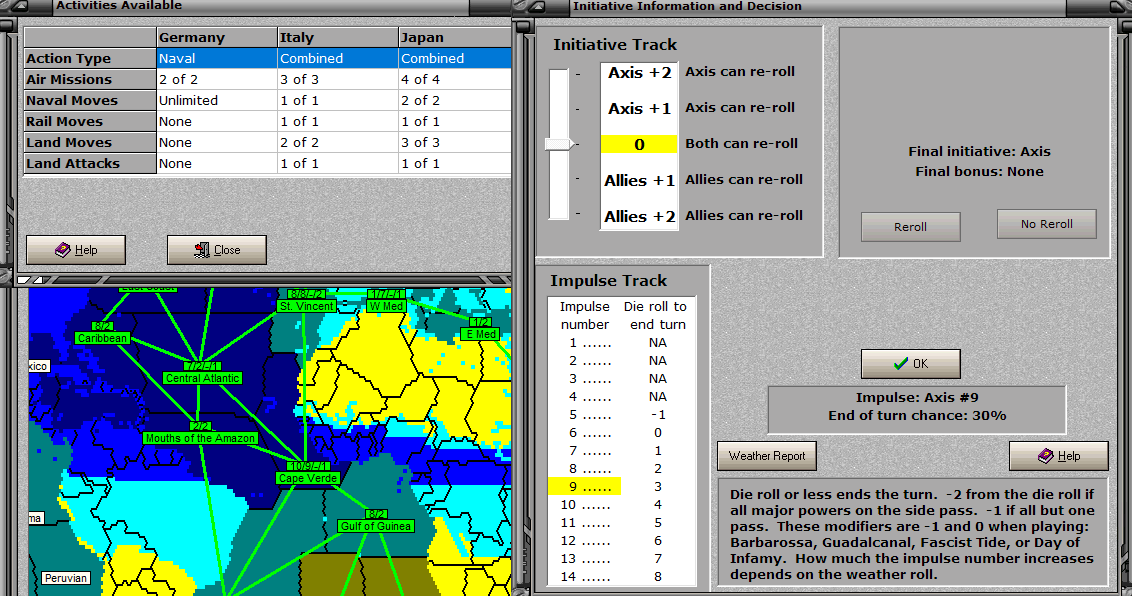The width and height of the screenshot is (1132, 596).
Task: Click Japan's 3 of 3 land moves cell
Action: pyautogui.click(x=455, y=142)
